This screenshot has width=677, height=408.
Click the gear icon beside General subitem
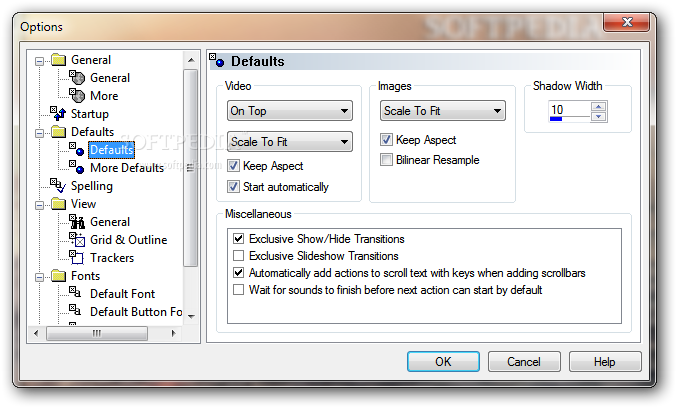pos(77,78)
